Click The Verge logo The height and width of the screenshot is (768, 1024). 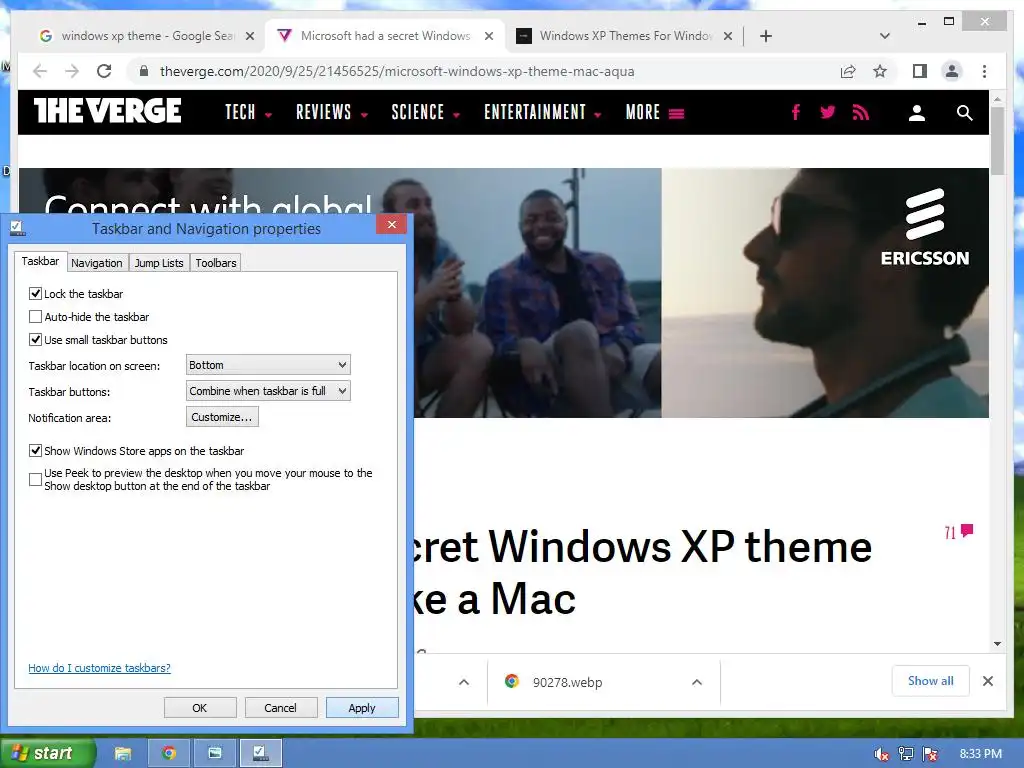coord(108,110)
